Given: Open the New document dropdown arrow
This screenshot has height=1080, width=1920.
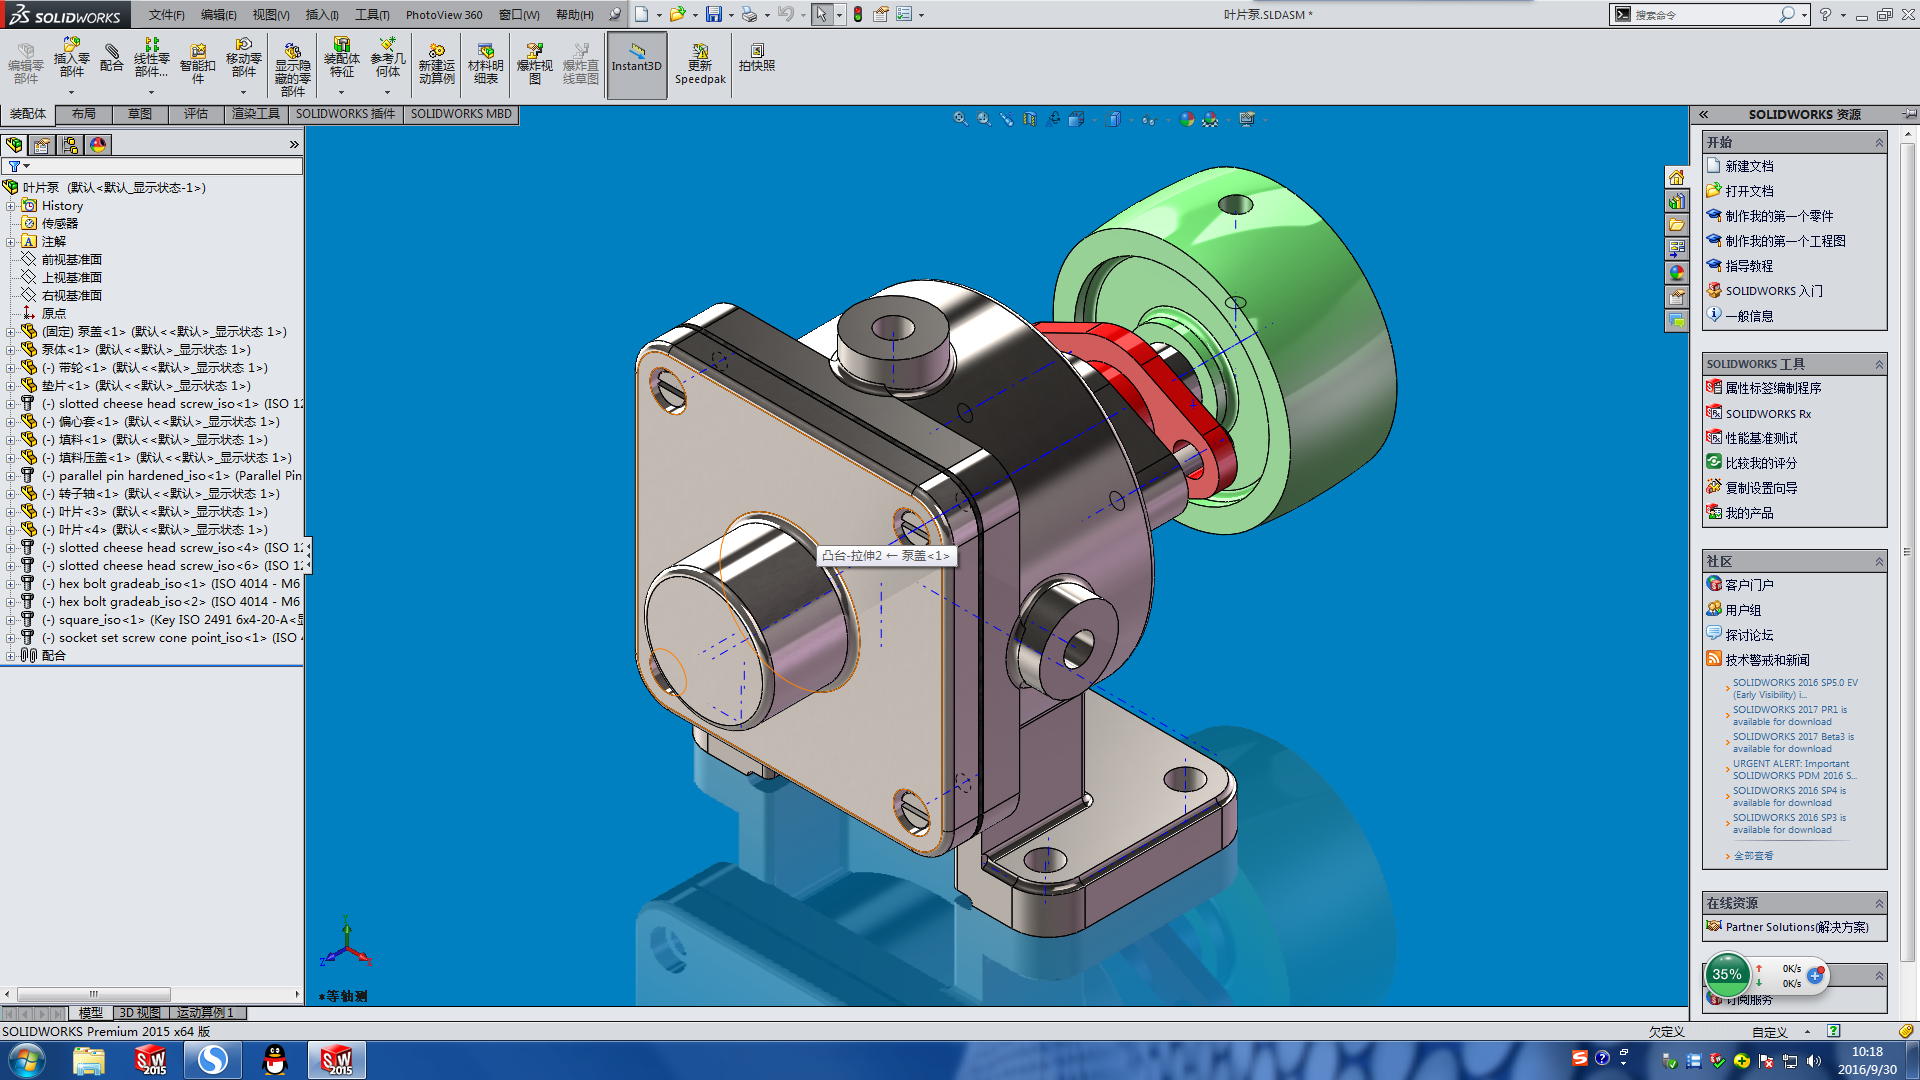Looking at the screenshot, I should click(659, 15).
